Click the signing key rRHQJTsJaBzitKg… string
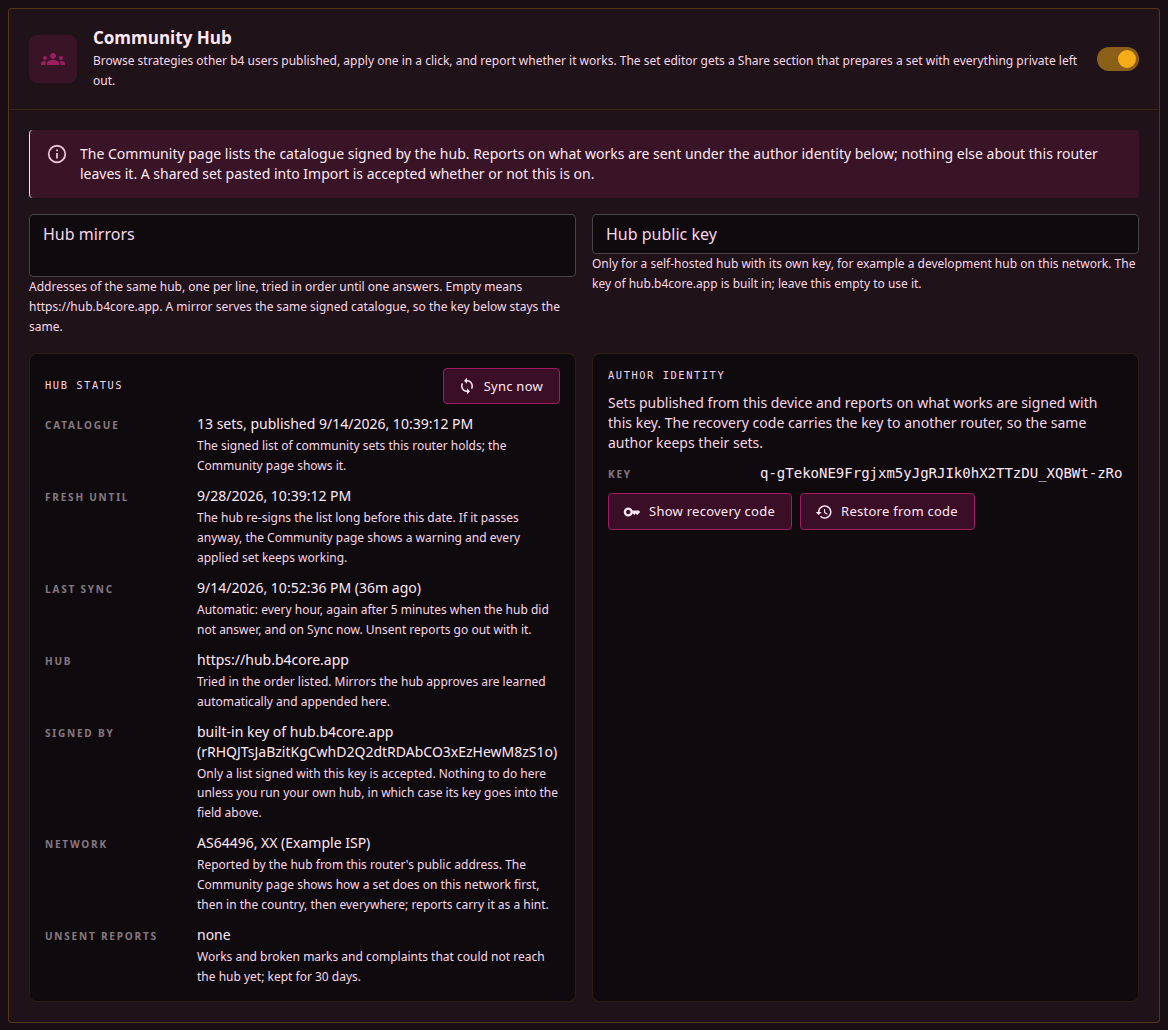Viewport: 1168px width, 1030px height. (377, 752)
